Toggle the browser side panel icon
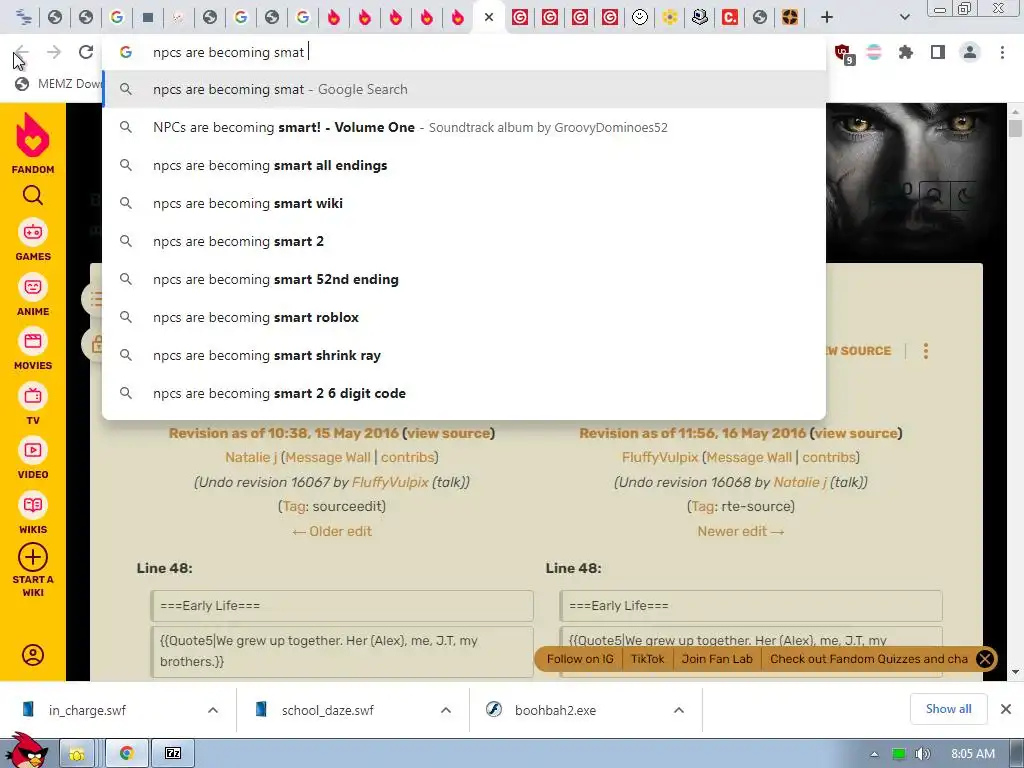The height and width of the screenshot is (768, 1024). (x=937, y=52)
